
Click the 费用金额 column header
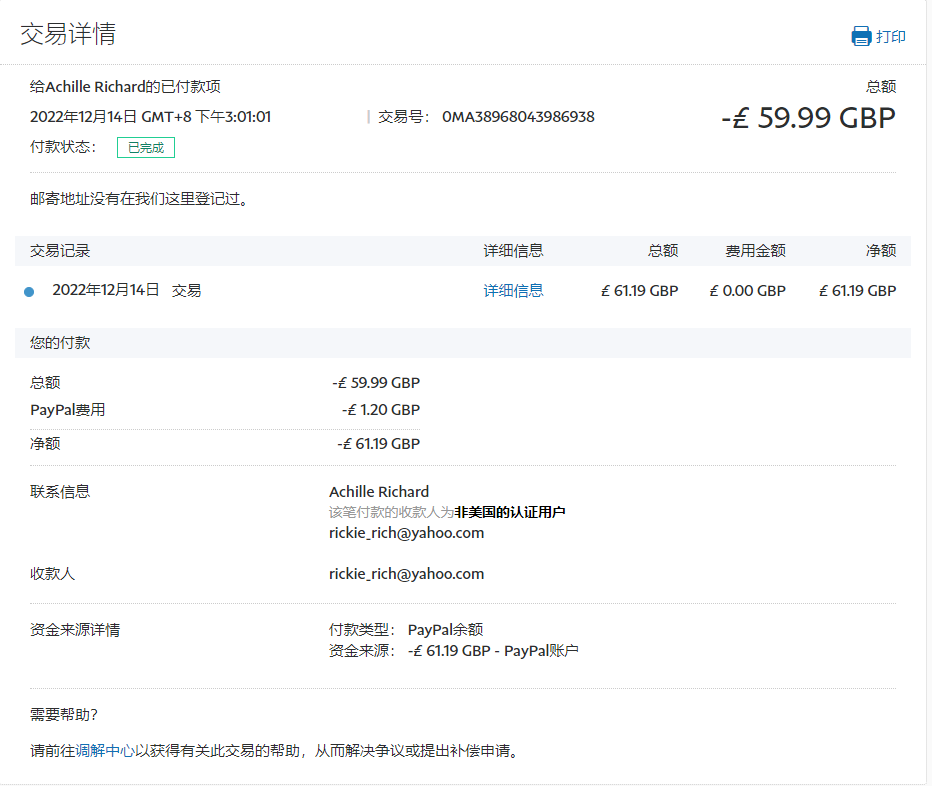[755, 251]
